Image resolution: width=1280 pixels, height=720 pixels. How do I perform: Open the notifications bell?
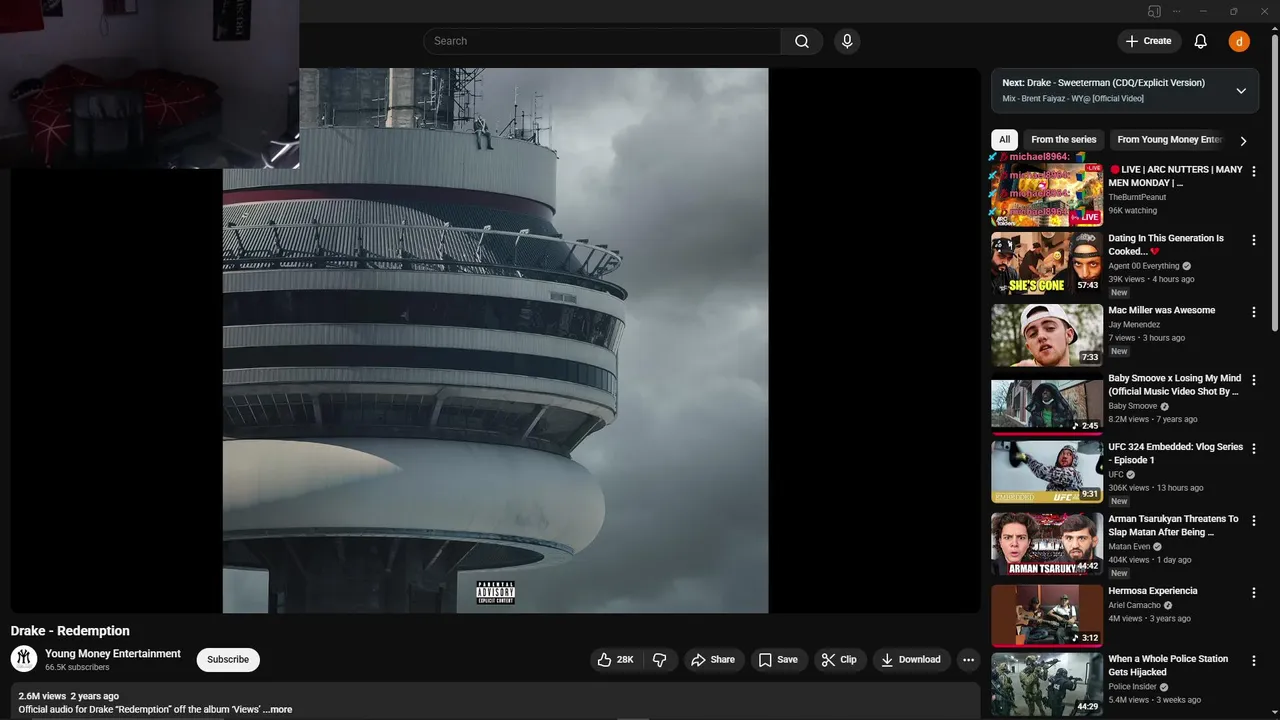coord(1201,41)
